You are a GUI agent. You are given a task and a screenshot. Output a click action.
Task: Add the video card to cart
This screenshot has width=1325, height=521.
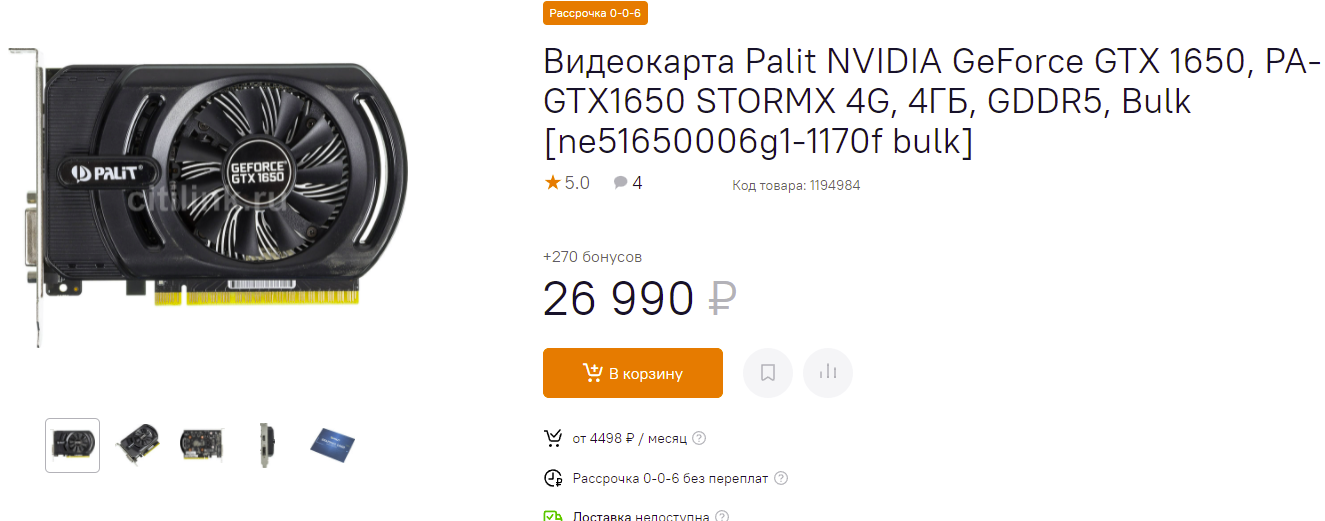632,373
